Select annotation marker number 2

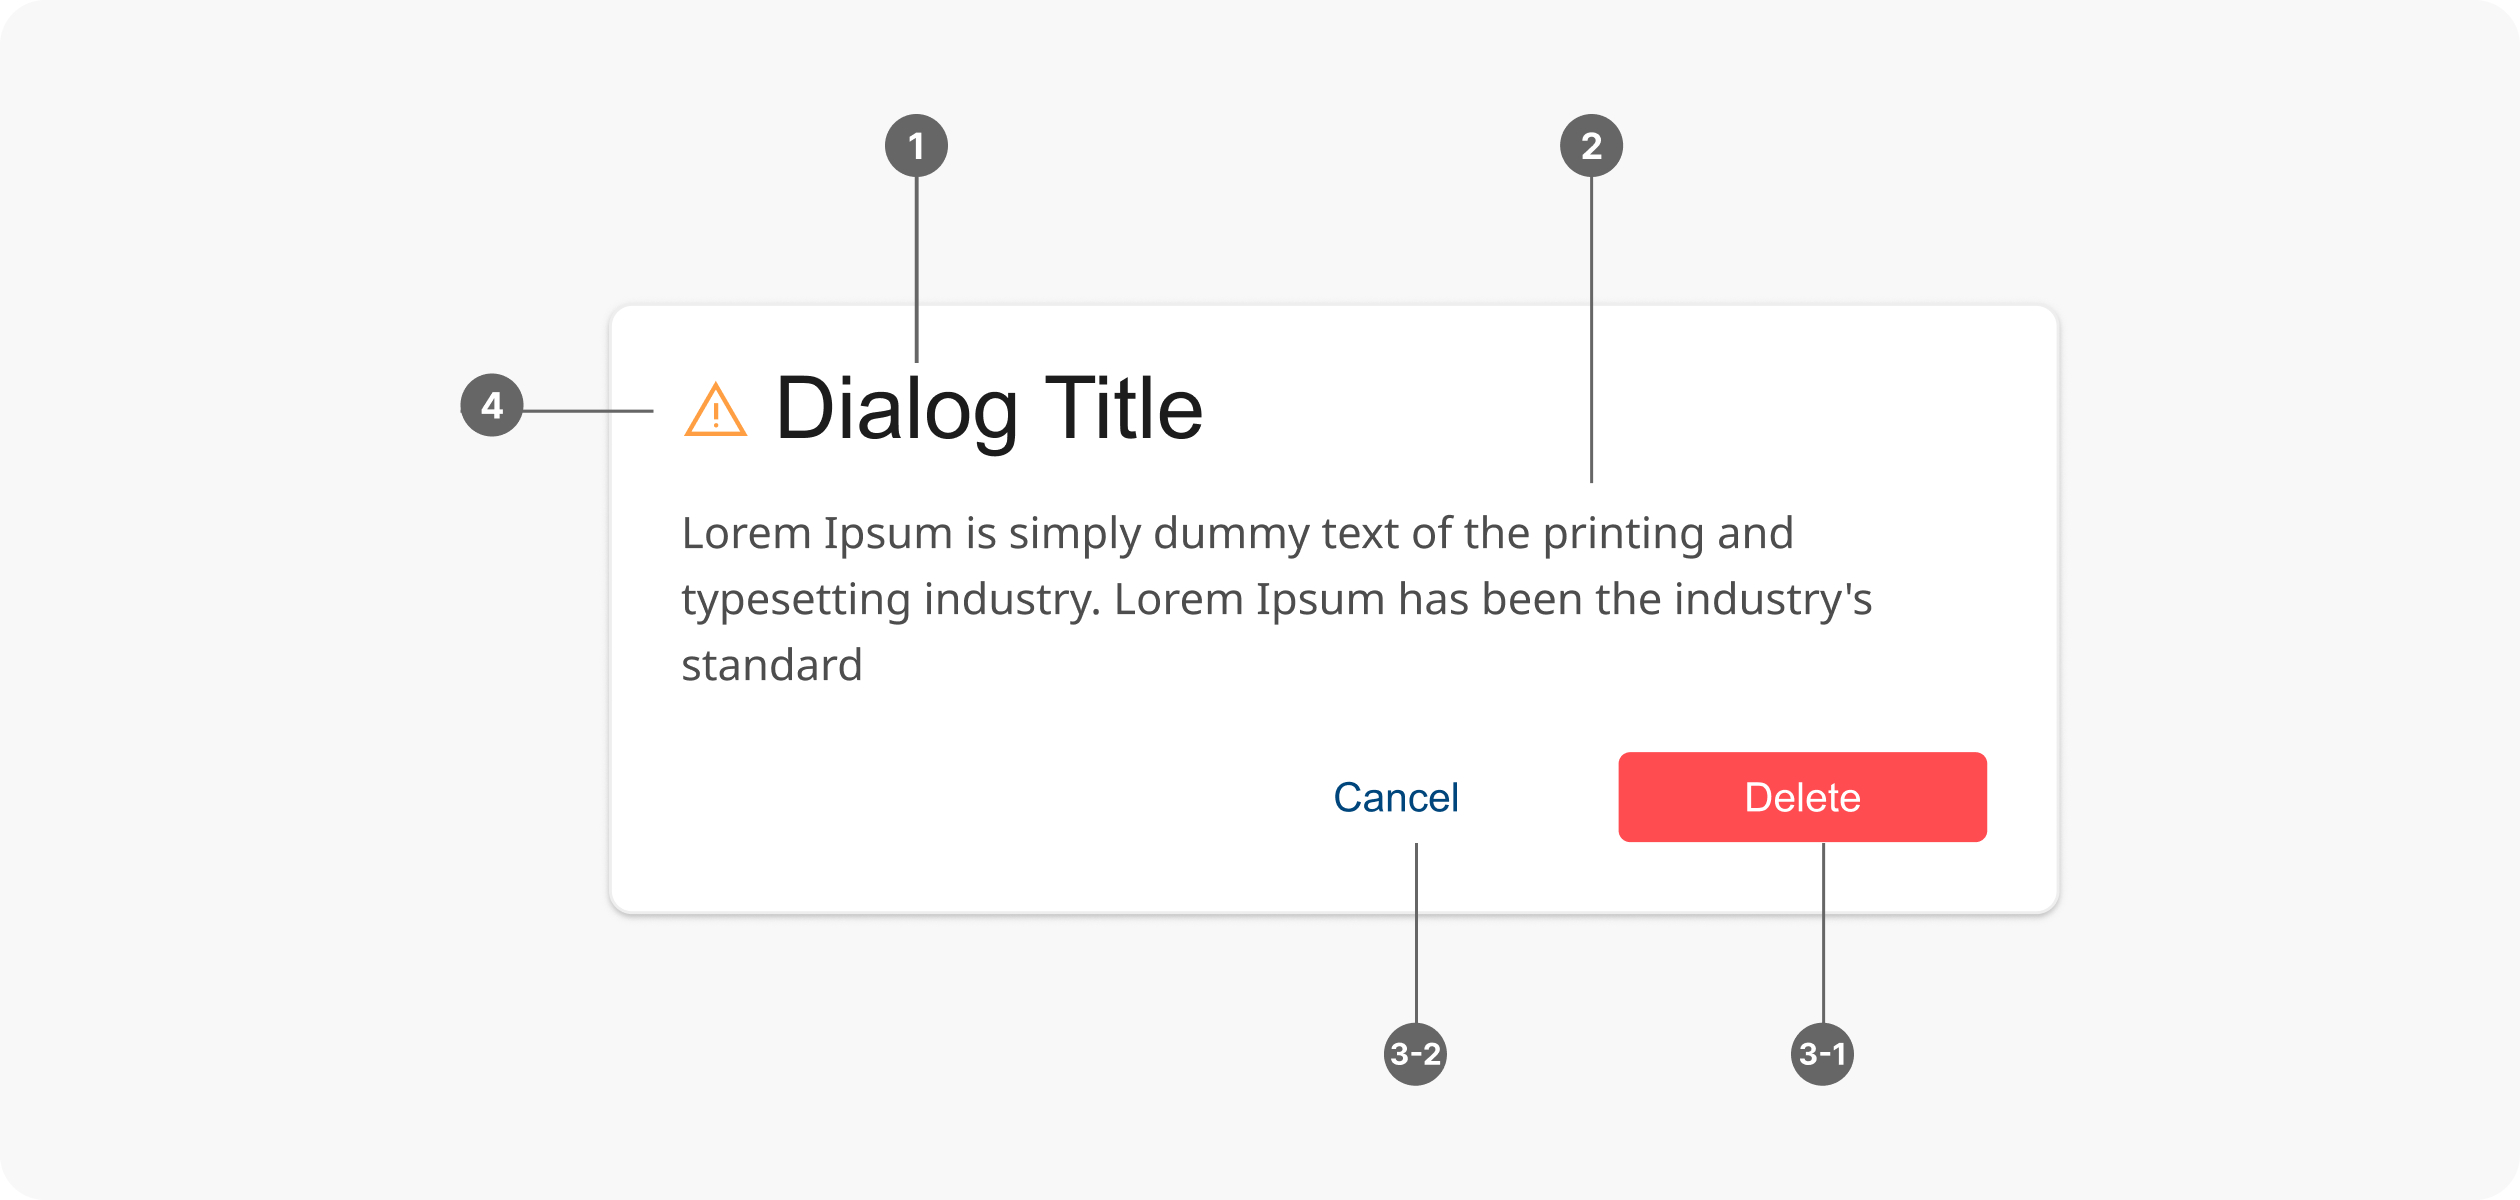[1591, 146]
